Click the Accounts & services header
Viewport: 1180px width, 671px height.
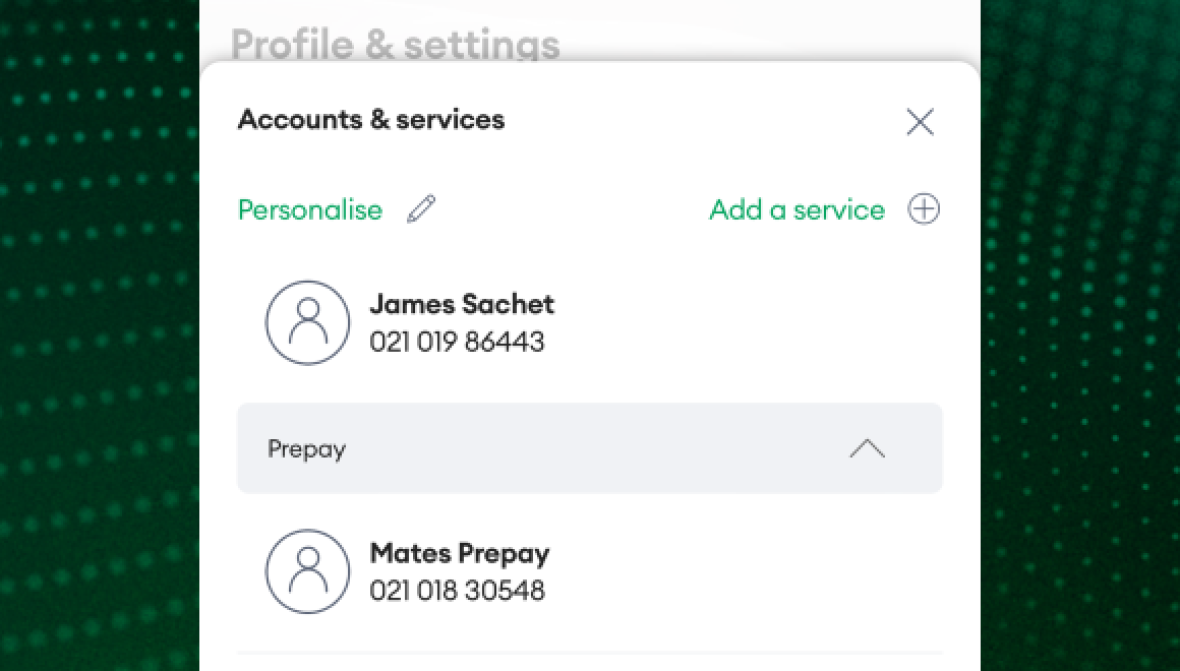tap(371, 119)
